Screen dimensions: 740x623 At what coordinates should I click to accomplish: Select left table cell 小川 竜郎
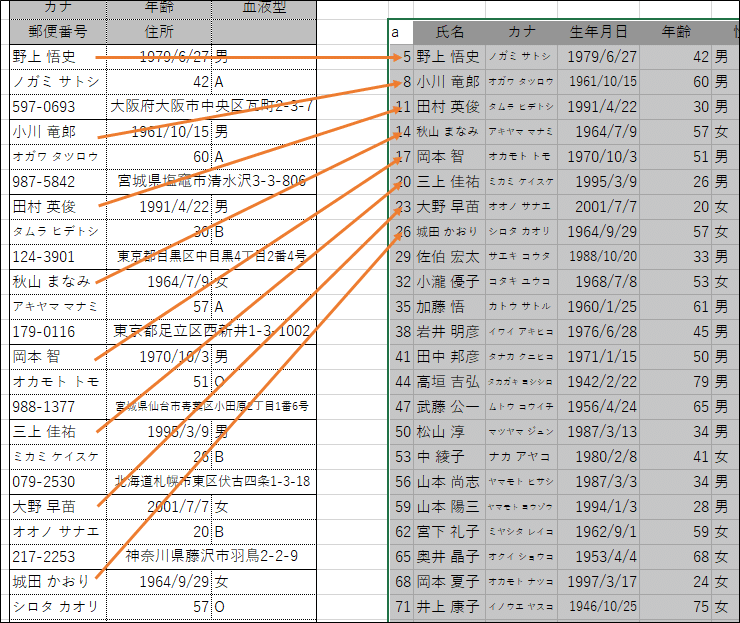58,132
